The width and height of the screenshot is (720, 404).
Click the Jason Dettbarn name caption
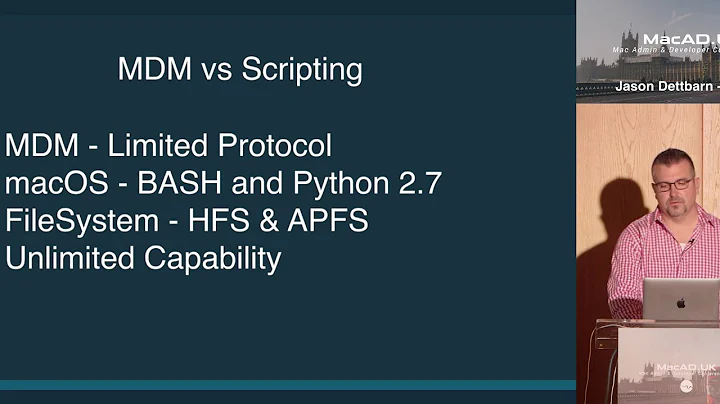[x=667, y=86]
